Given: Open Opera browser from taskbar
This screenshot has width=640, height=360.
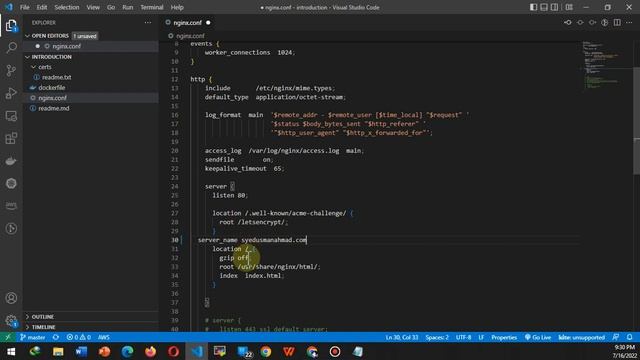Looking at the screenshot, I should point(173,351).
